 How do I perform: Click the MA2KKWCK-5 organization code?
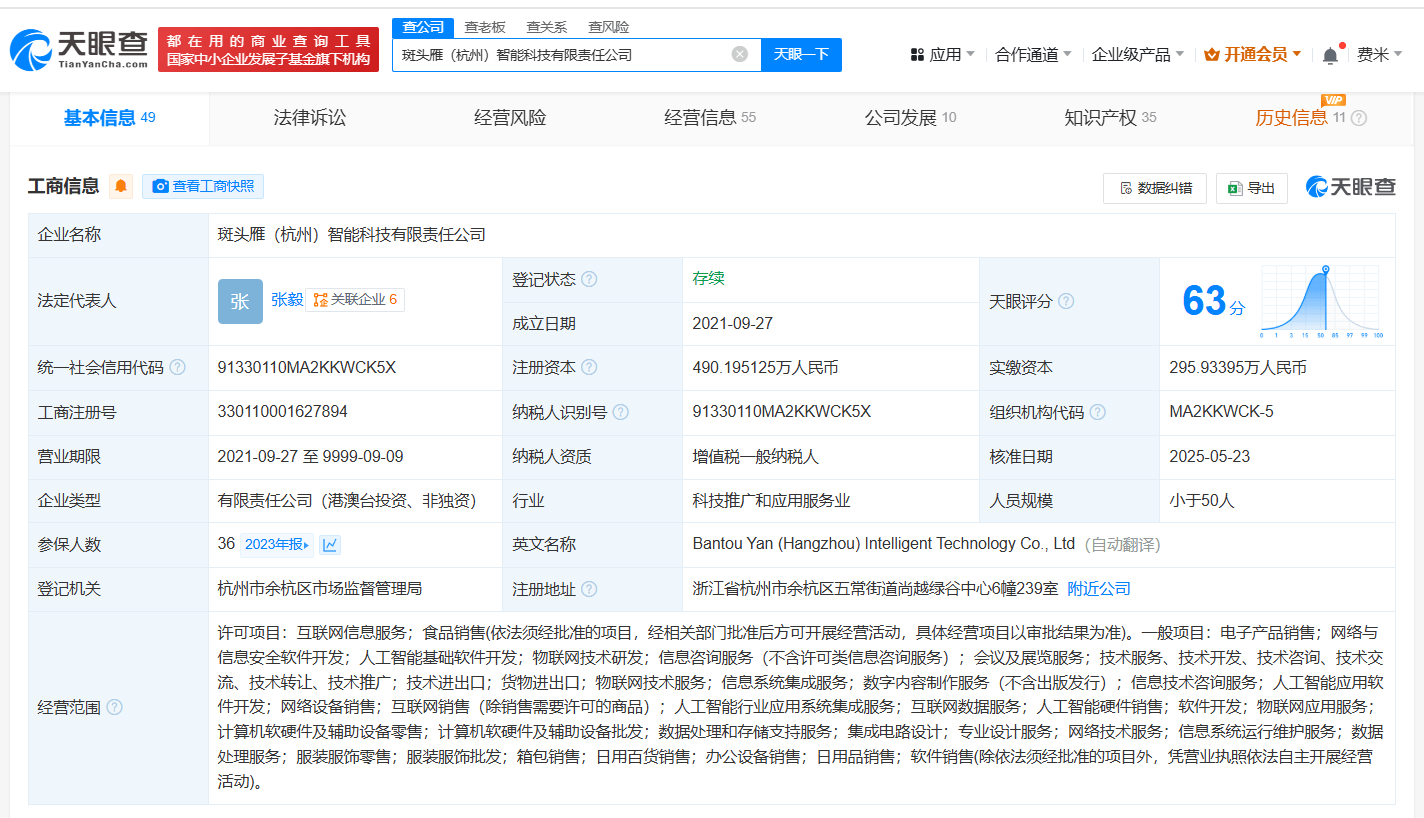pyautogui.click(x=1221, y=411)
